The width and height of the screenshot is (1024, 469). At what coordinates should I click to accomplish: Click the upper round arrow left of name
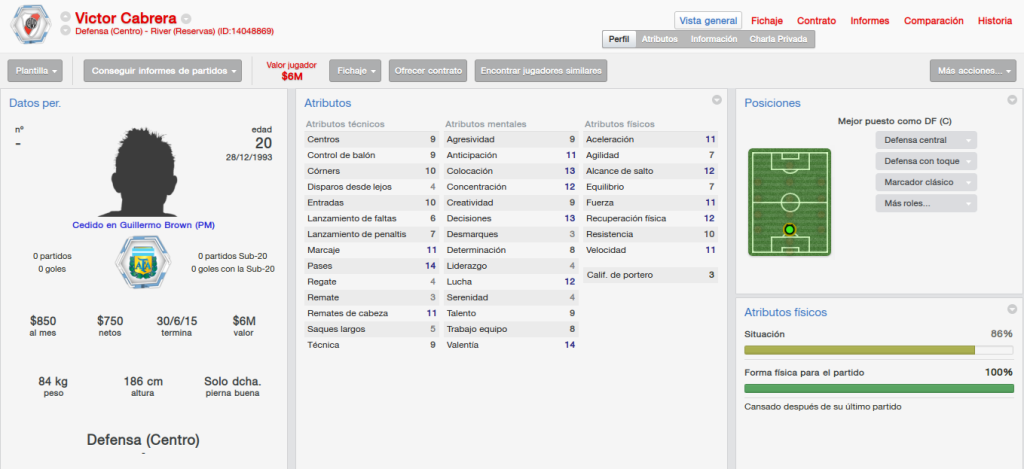pos(65,16)
